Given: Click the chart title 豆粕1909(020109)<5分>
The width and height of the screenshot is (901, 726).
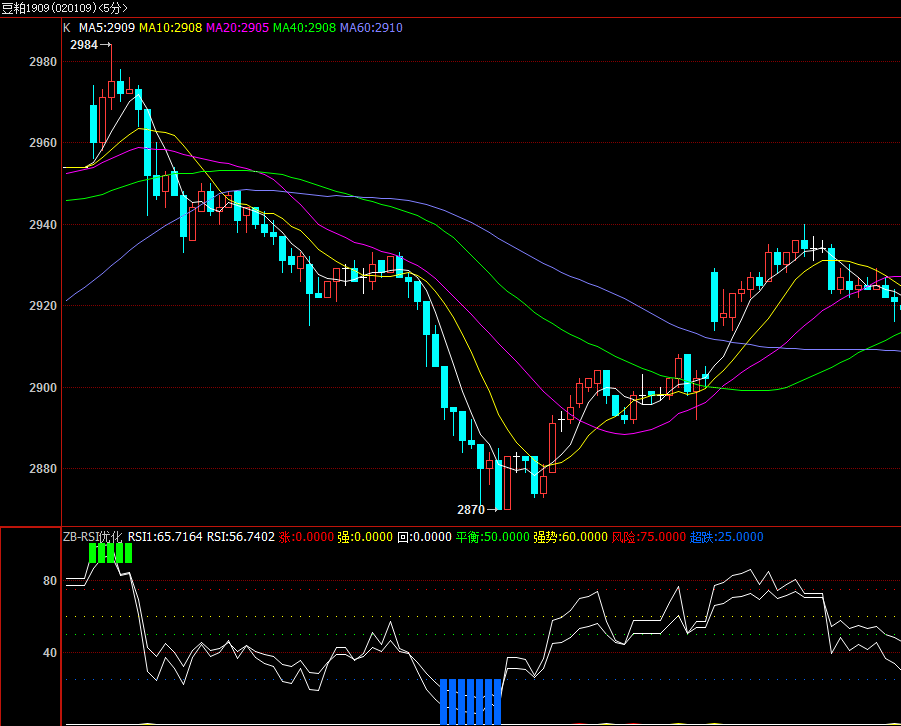Looking at the screenshot, I should [64, 8].
